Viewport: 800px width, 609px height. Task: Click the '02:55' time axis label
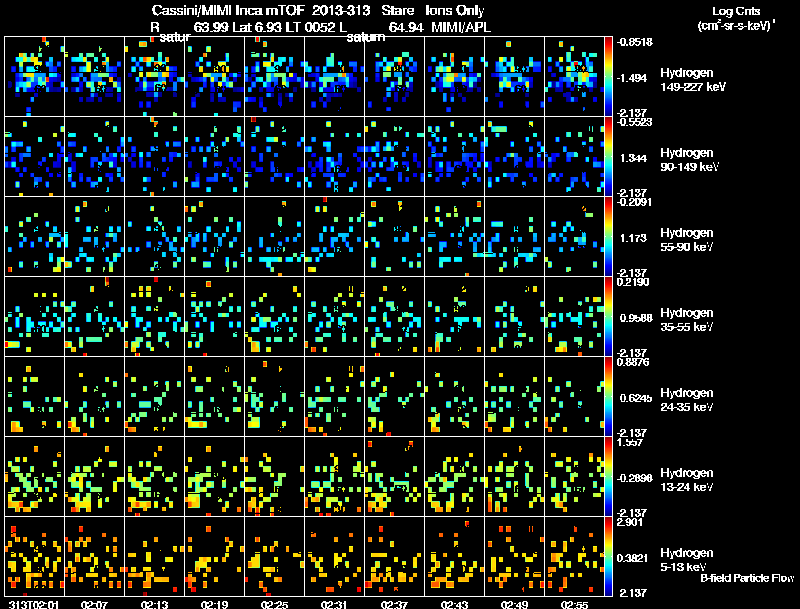coord(574,605)
